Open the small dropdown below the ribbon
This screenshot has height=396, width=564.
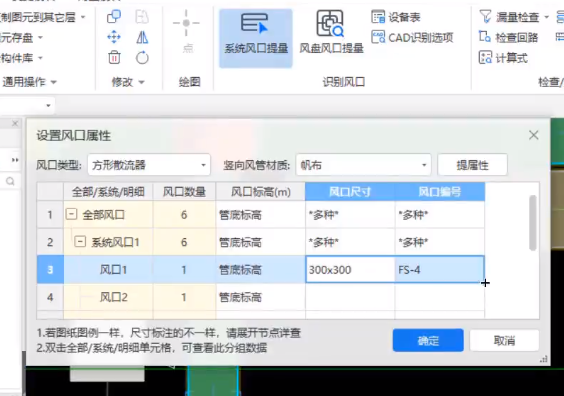coord(48,105)
